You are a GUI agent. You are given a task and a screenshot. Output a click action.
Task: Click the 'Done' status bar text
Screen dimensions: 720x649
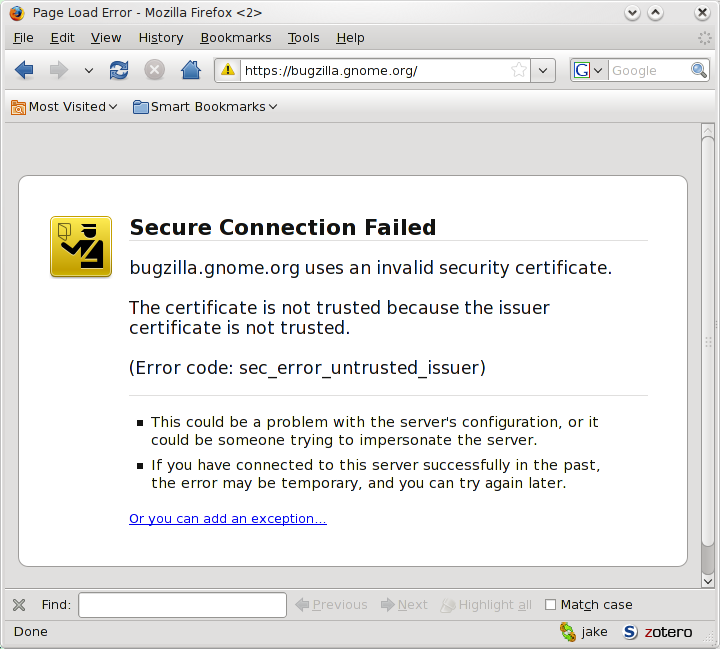30,632
